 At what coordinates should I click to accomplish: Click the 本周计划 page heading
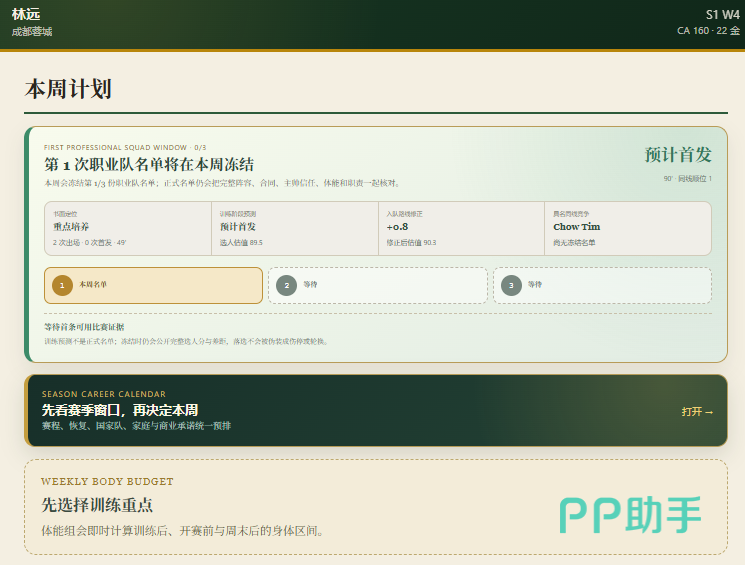(x=68, y=89)
